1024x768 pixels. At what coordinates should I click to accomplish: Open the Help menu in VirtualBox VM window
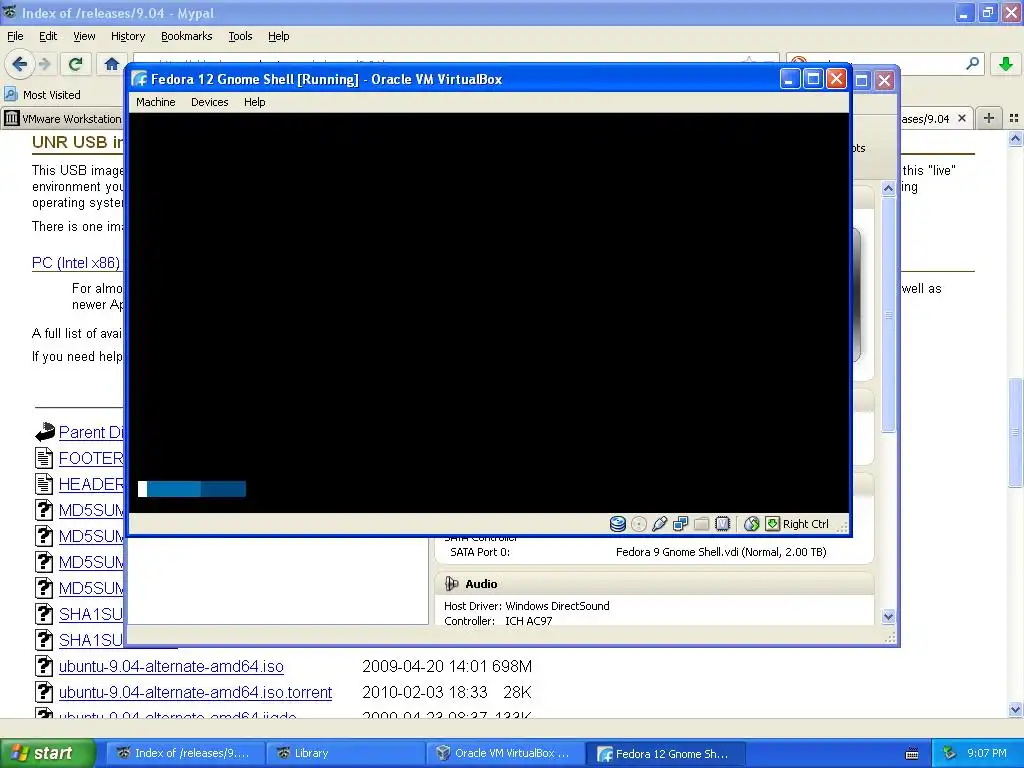pyautogui.click(x=255, y=102)
